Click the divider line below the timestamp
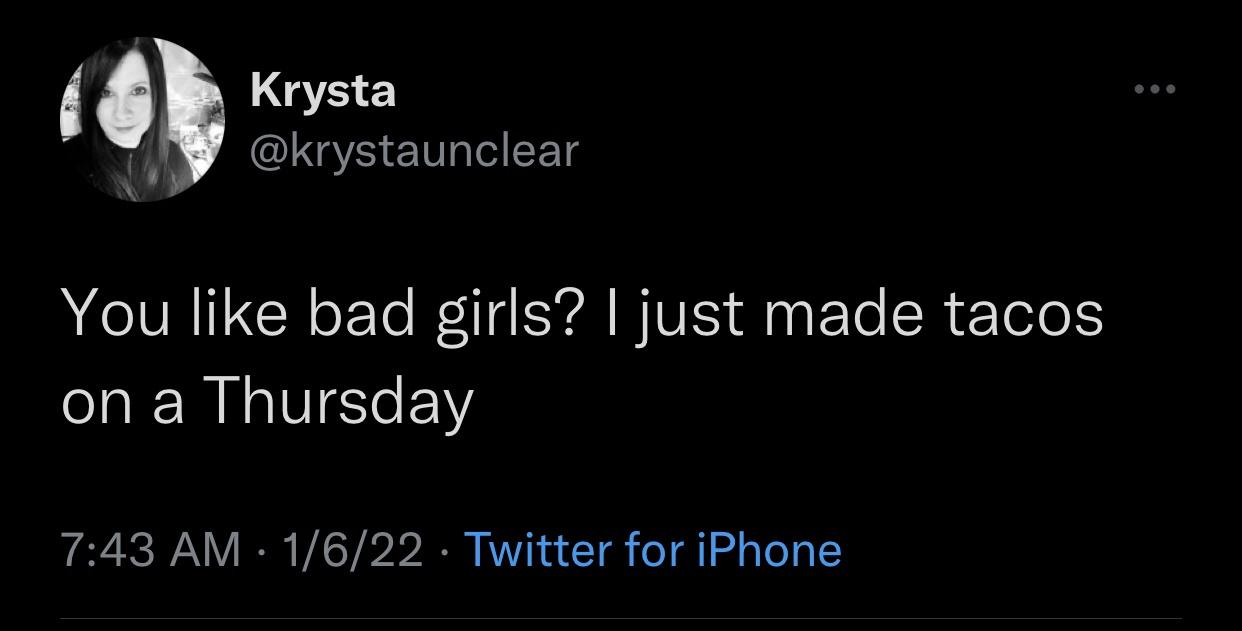 coord(621,619)
